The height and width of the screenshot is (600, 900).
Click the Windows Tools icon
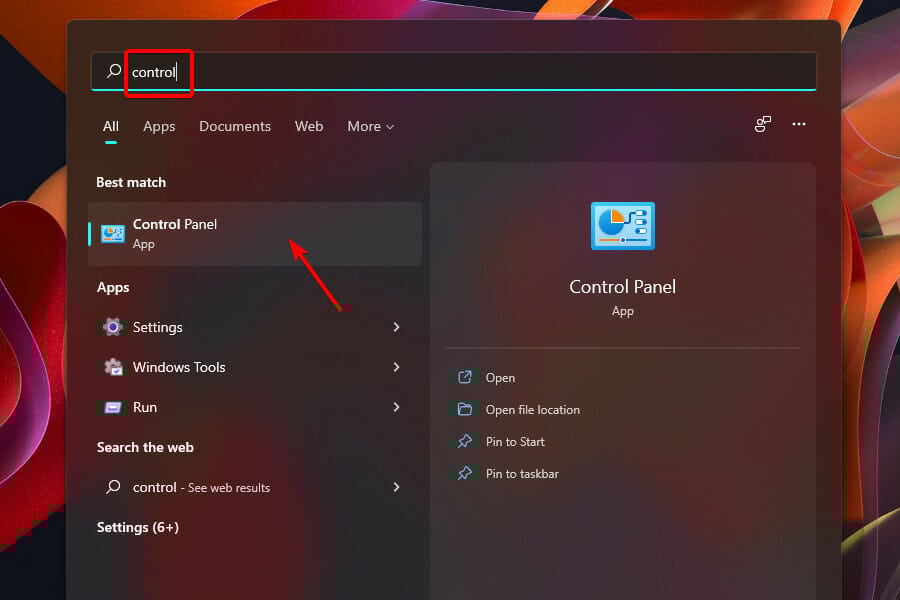113,367
